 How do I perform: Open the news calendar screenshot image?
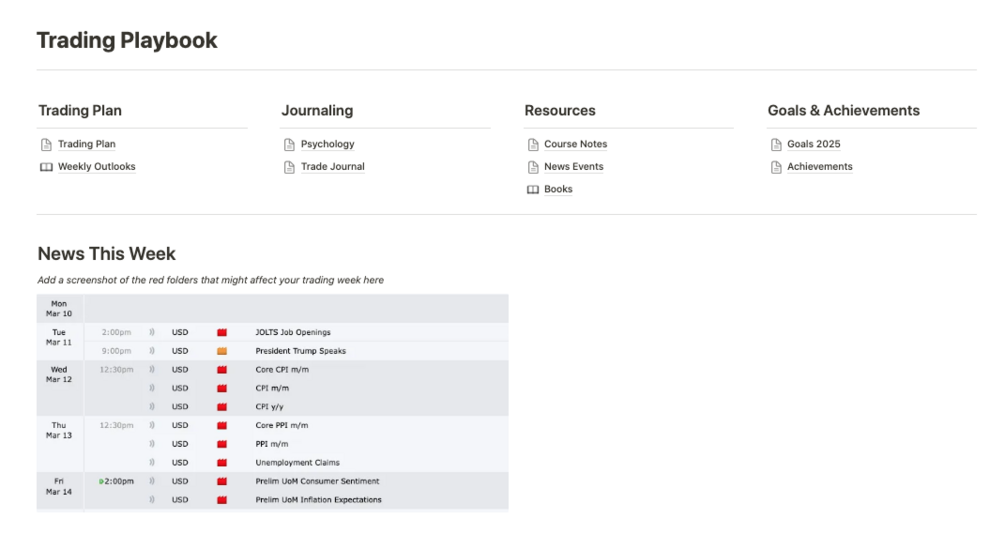coord(272,402)
